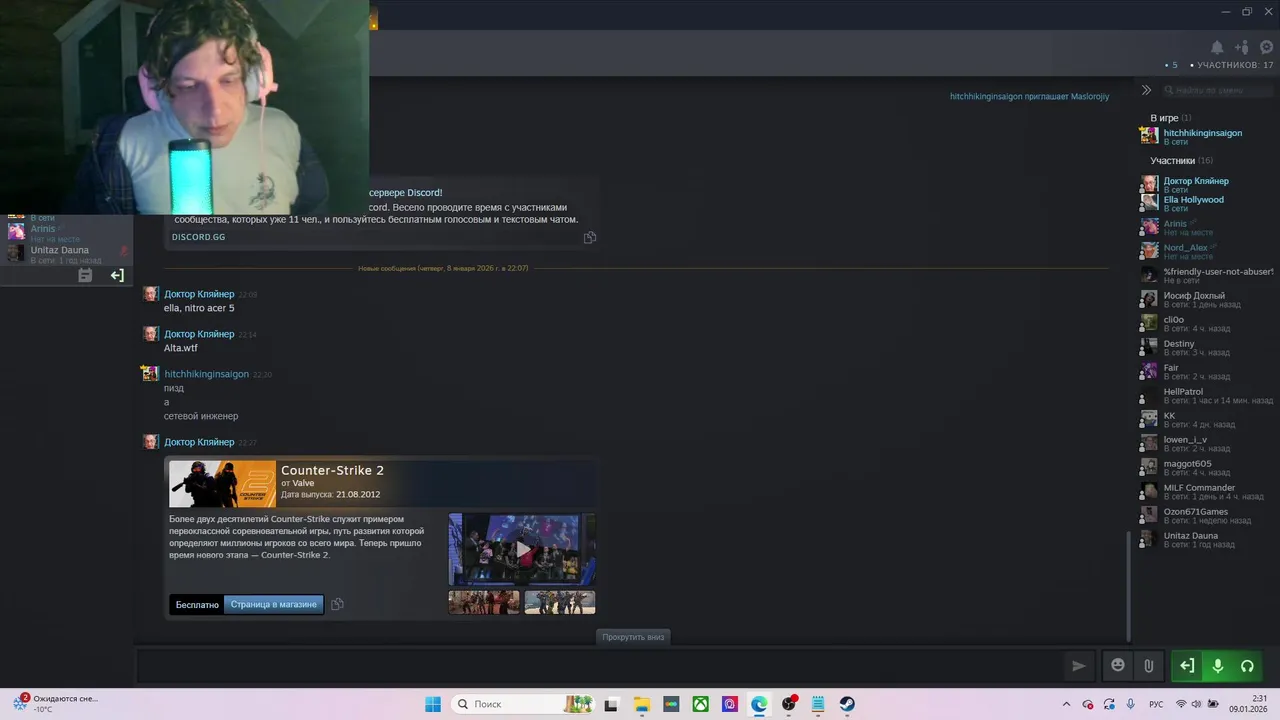1280x720 pixels.
Task: Open Доктор Кляйнер name on 22:27 message
Action: coord(199,442)
